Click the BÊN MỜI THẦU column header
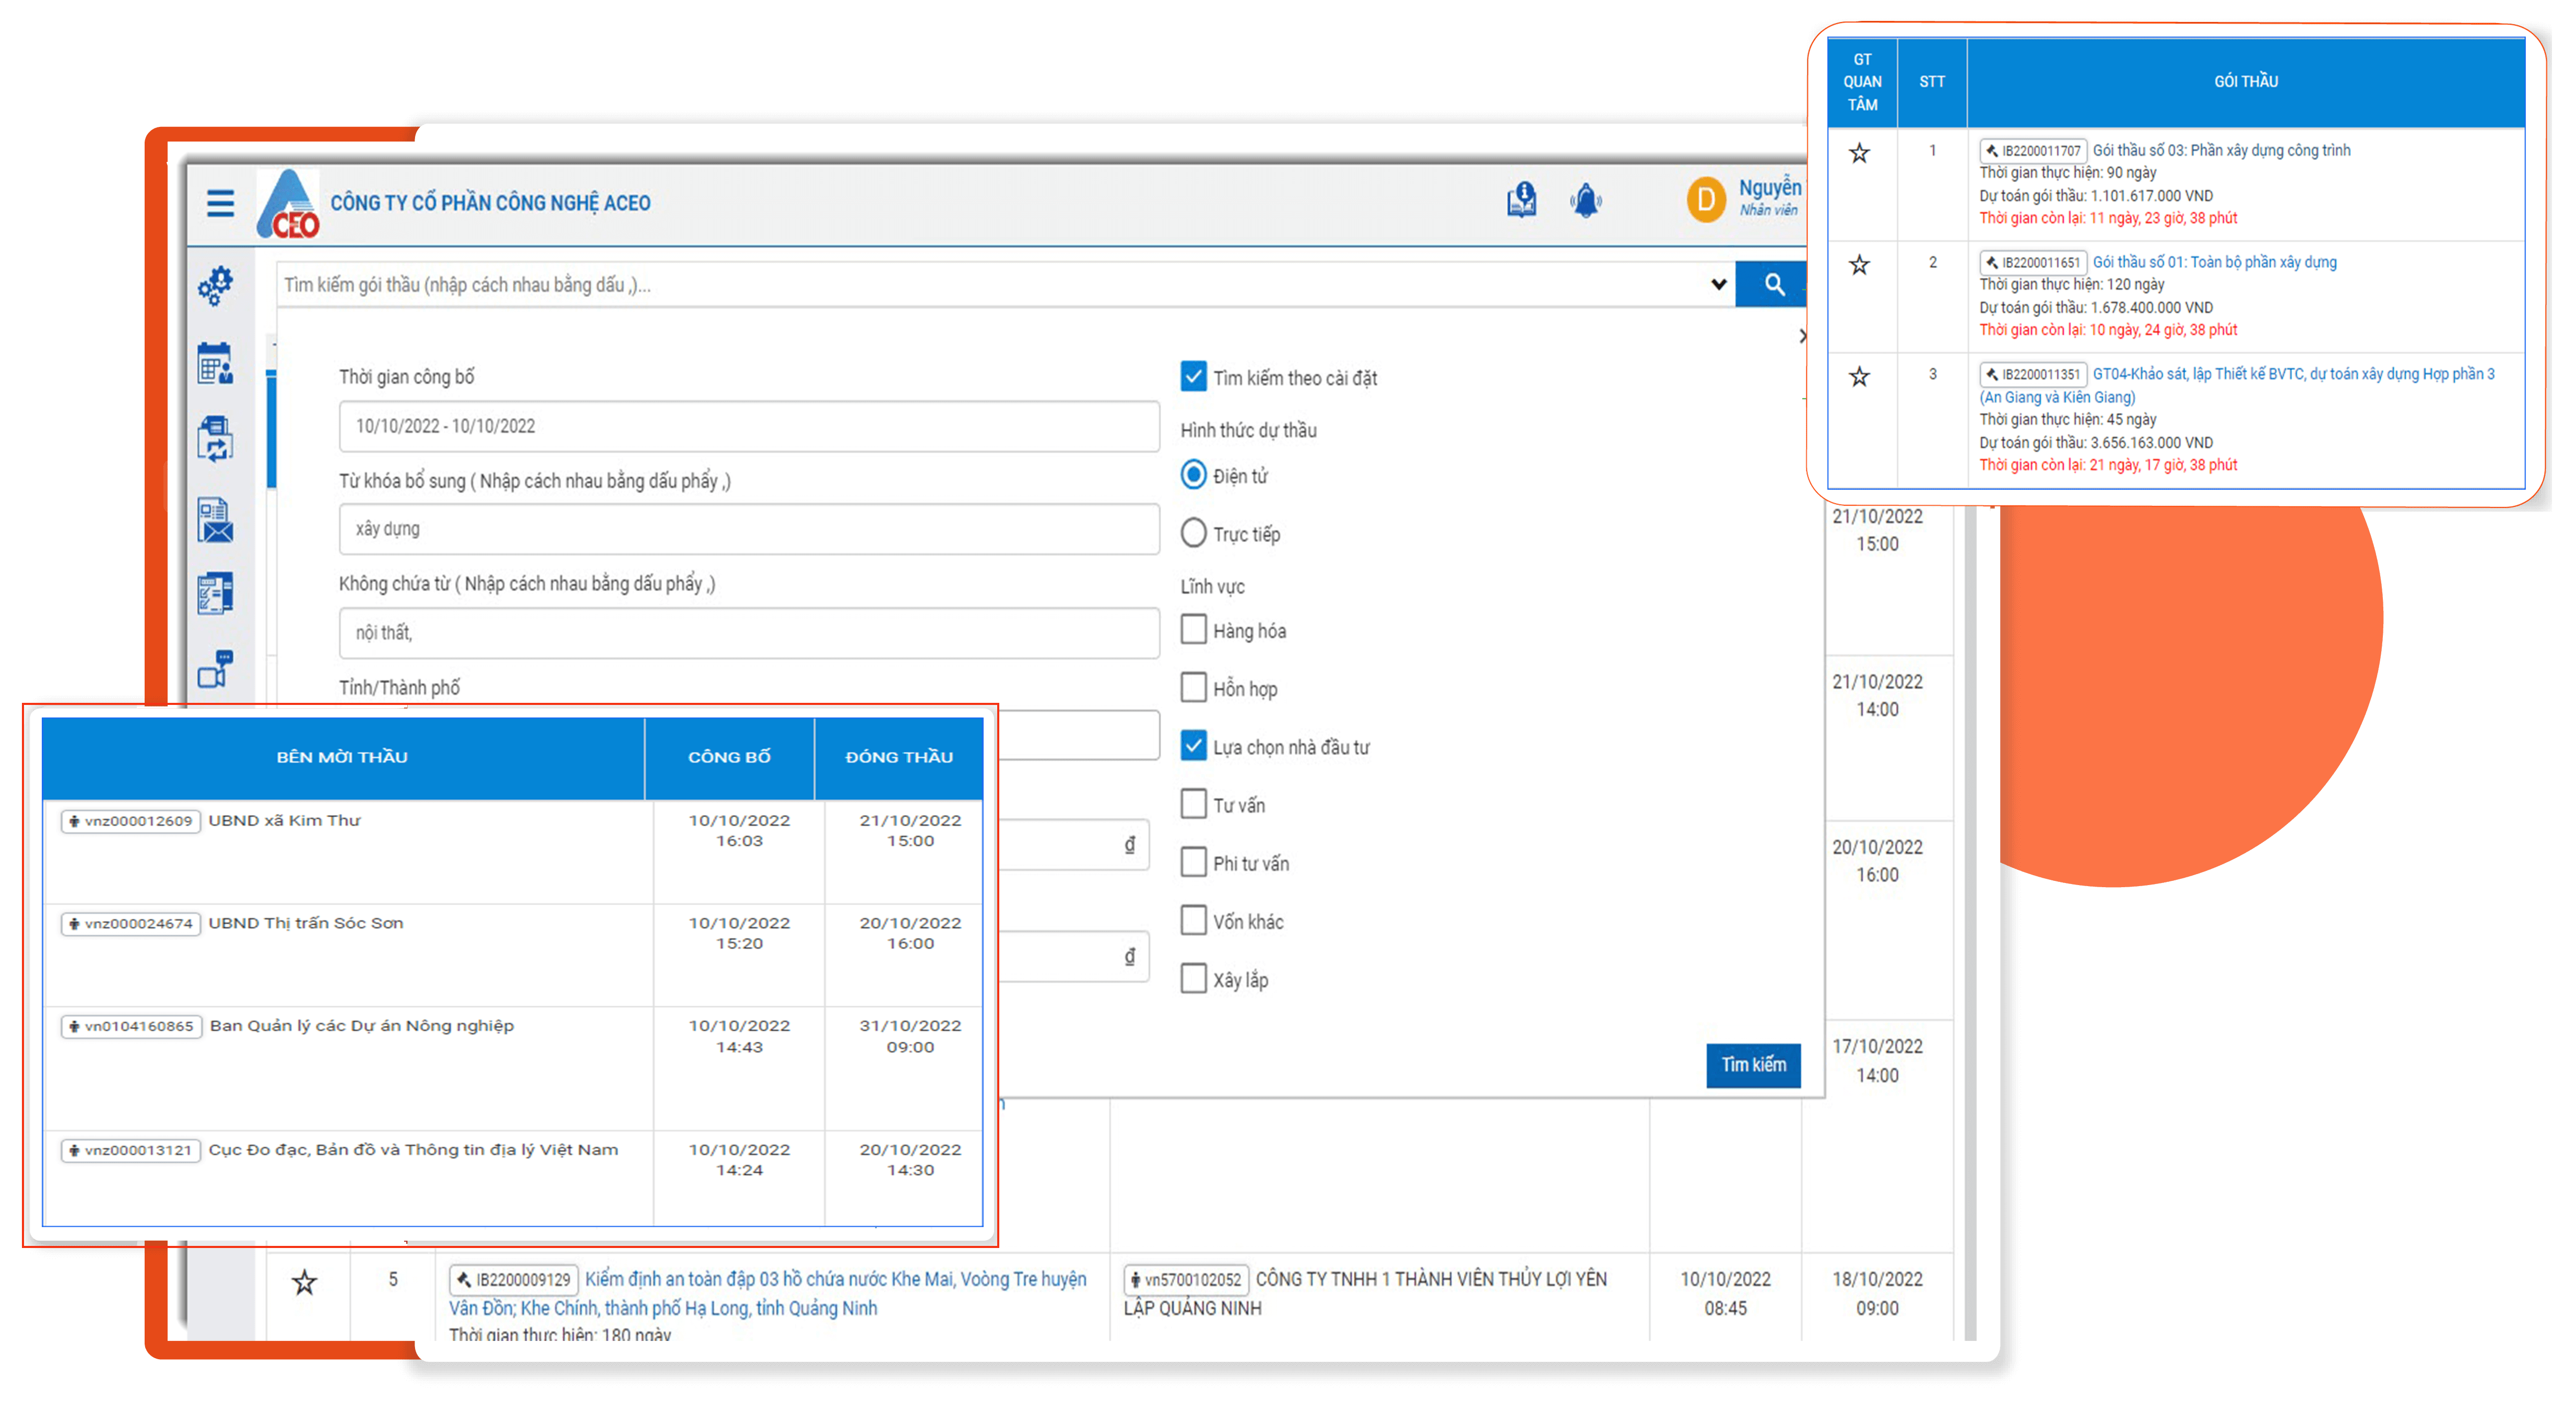Screen dimensions: 2576x1413 pos(343,758)
